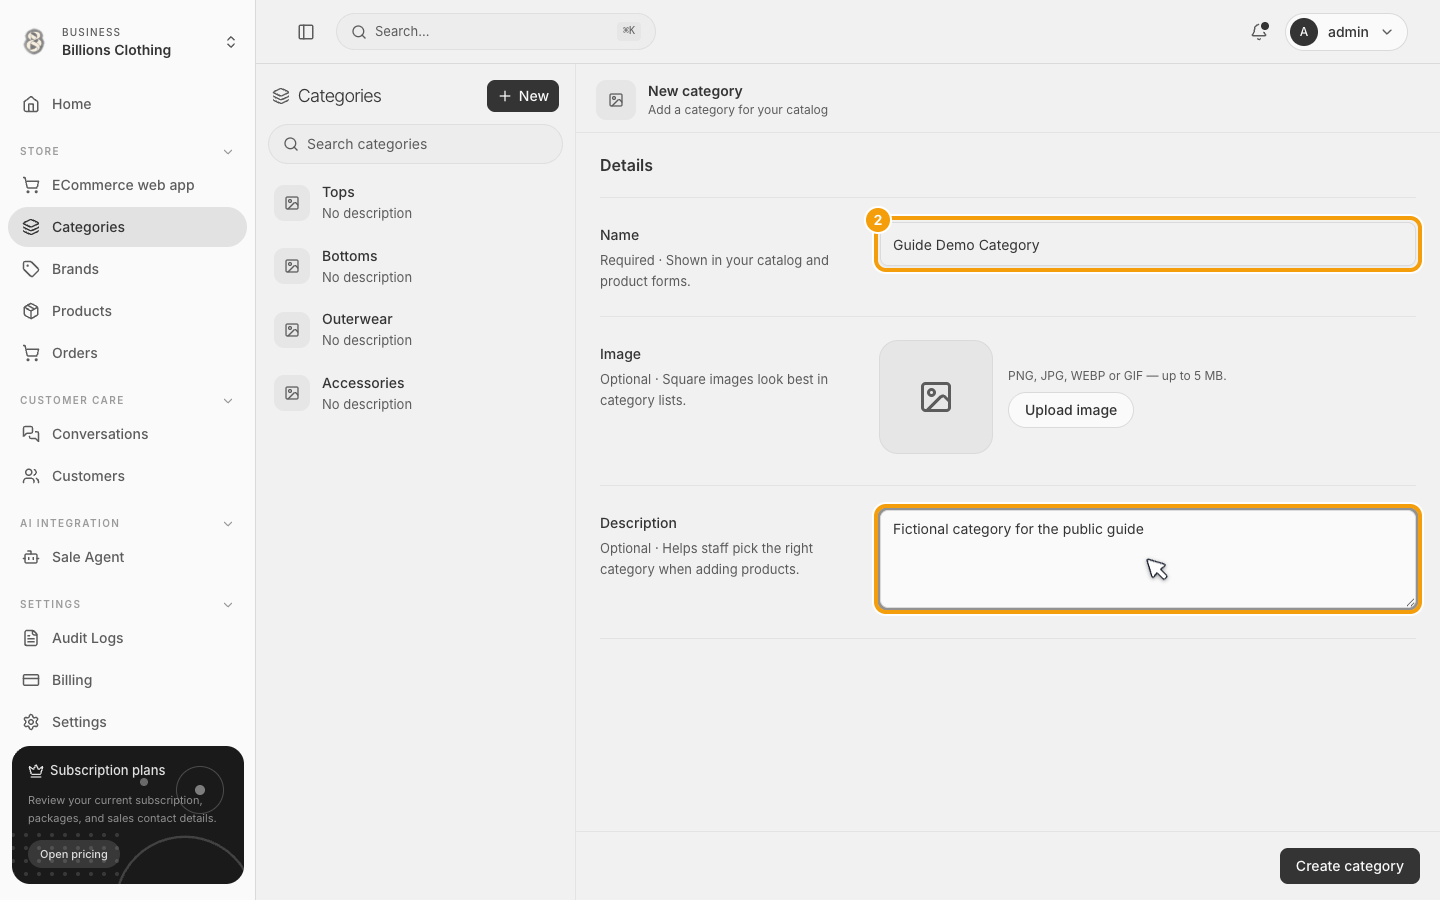Click the Sale Agent robot icon

[31, 557]
